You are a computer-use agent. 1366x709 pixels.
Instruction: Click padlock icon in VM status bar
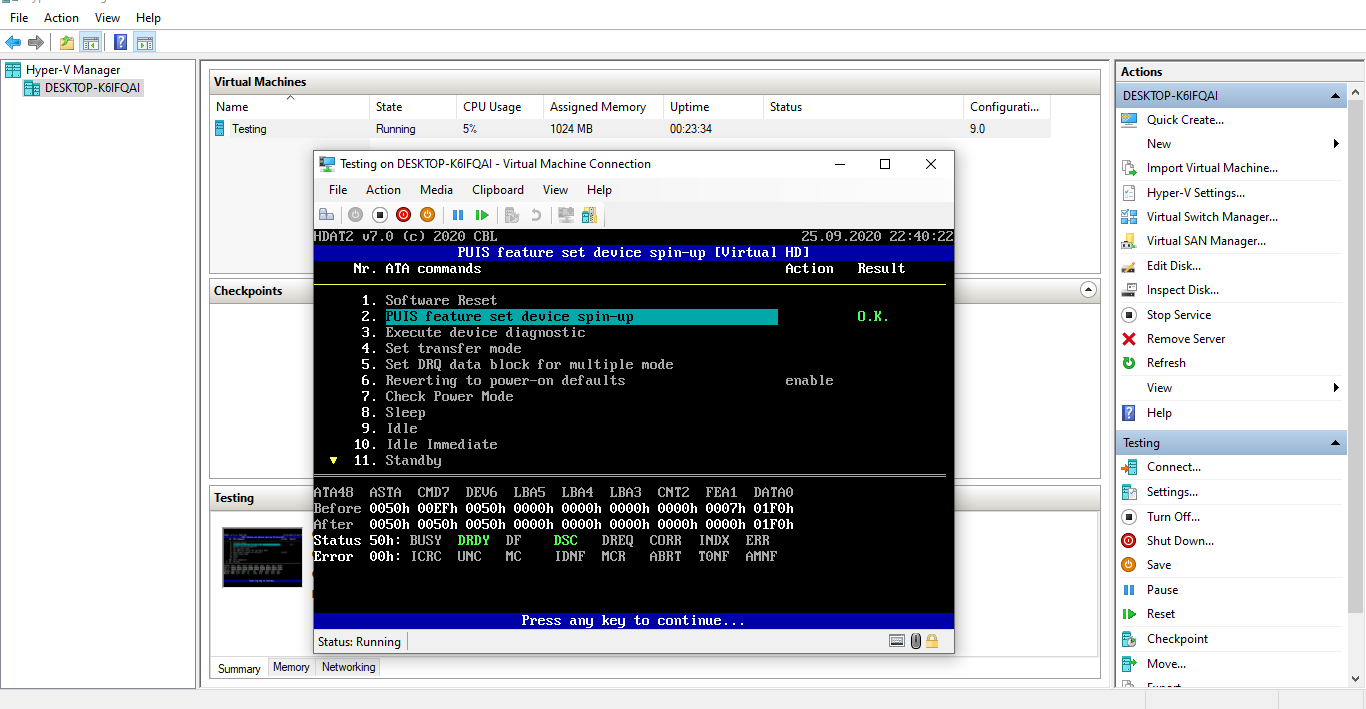[x=932, y=641]
